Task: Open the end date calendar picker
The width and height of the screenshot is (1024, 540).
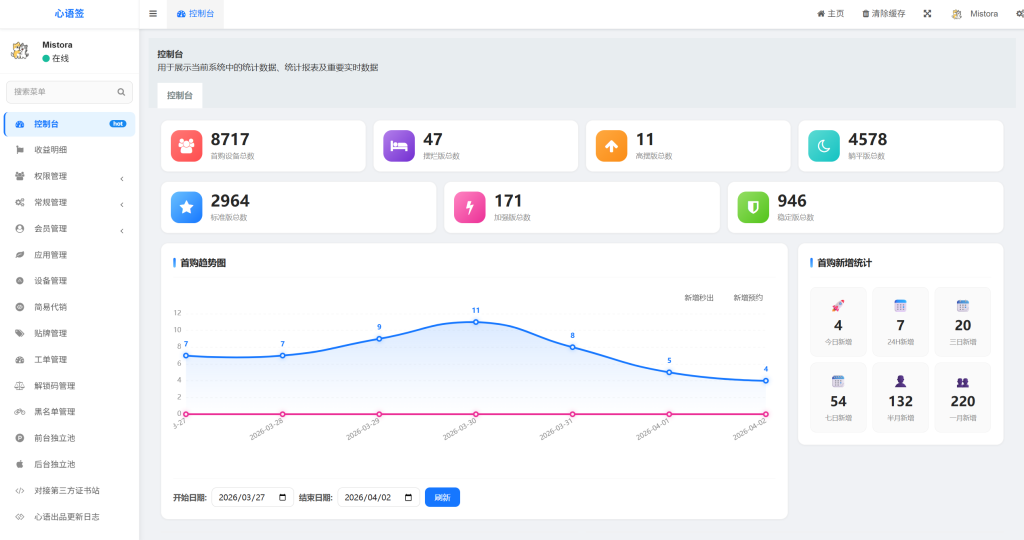Action: coord(409,498)
